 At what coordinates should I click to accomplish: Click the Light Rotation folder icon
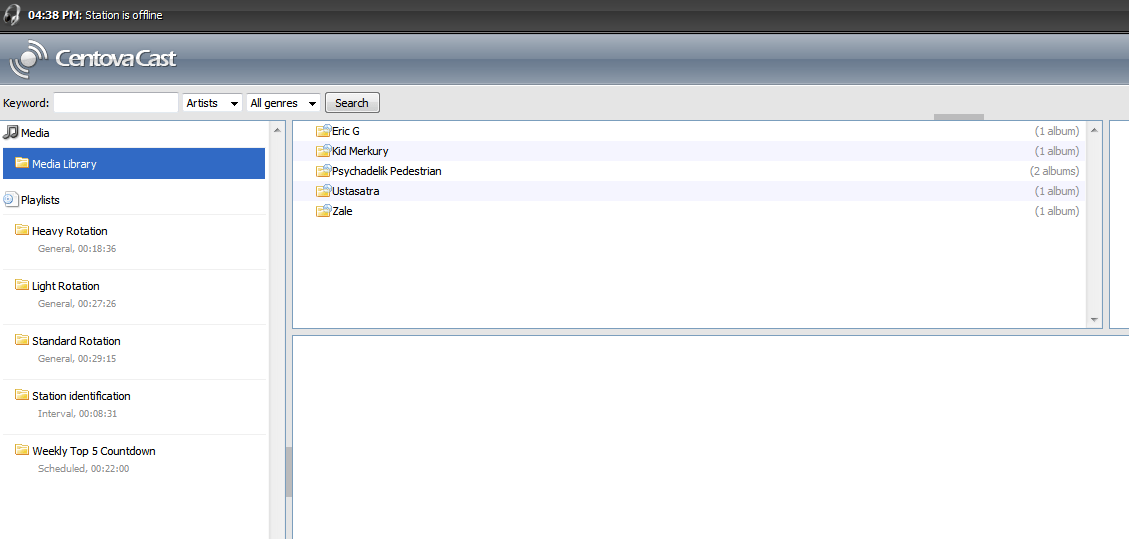[22, 285]
